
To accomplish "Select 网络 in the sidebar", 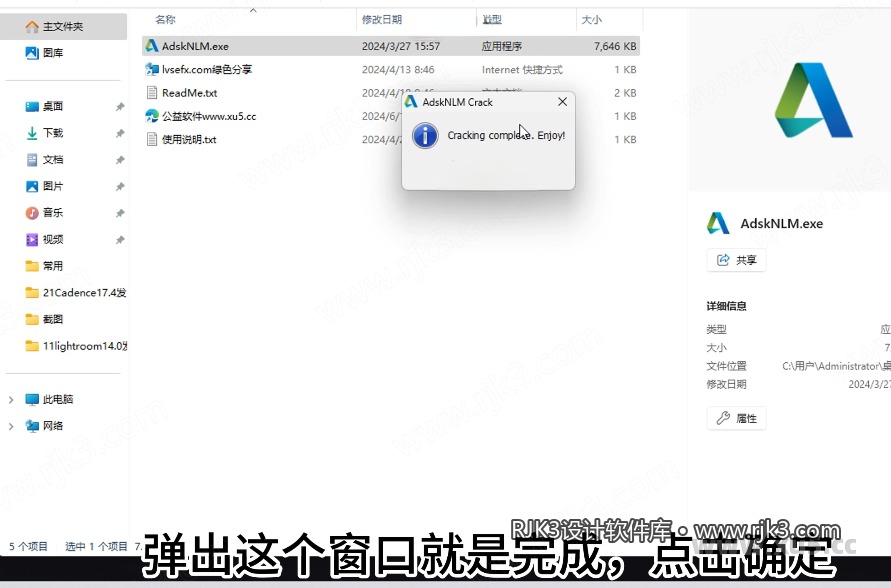I will [52, 426].
